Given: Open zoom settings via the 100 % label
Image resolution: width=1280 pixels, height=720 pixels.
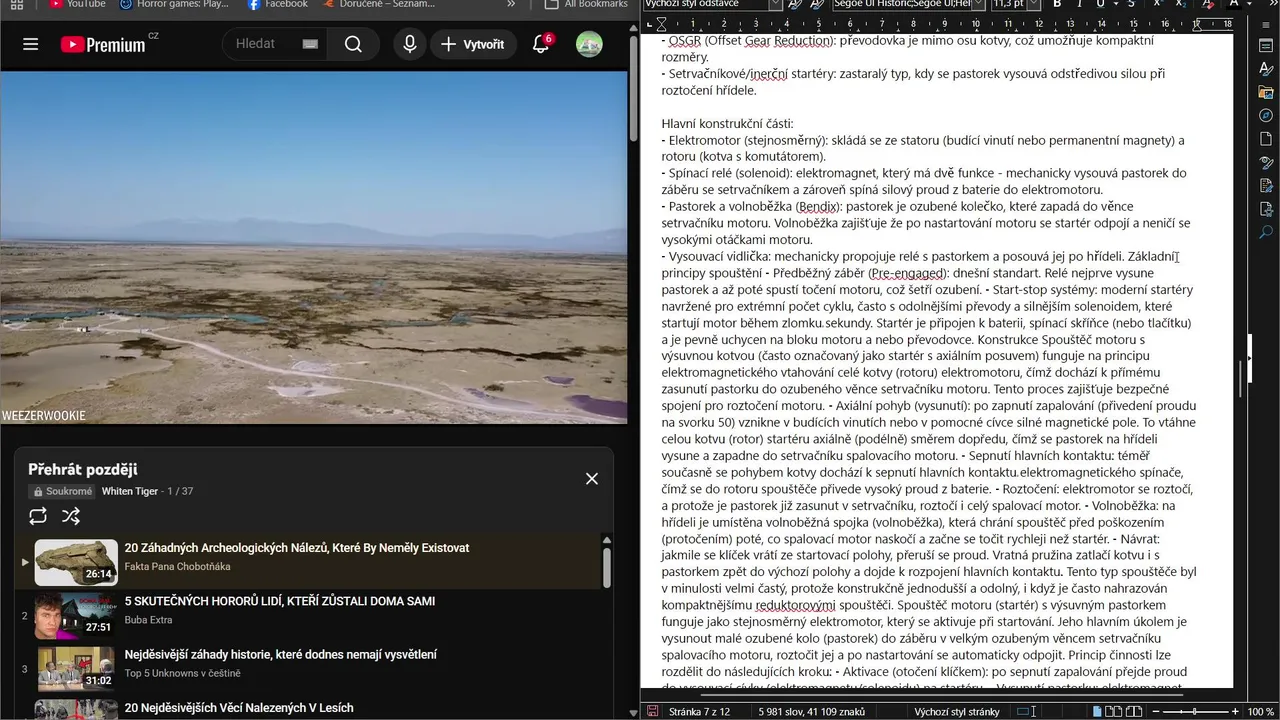Looking at the screenshot, I should [x=1261, y=712].
